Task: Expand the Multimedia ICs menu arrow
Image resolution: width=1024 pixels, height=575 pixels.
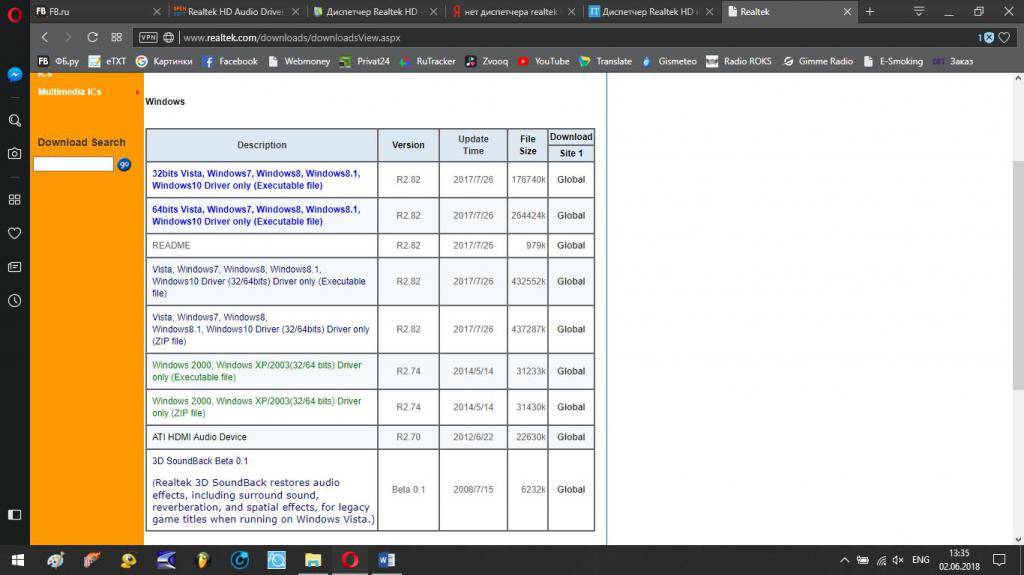Action: [x=137, y=92]
